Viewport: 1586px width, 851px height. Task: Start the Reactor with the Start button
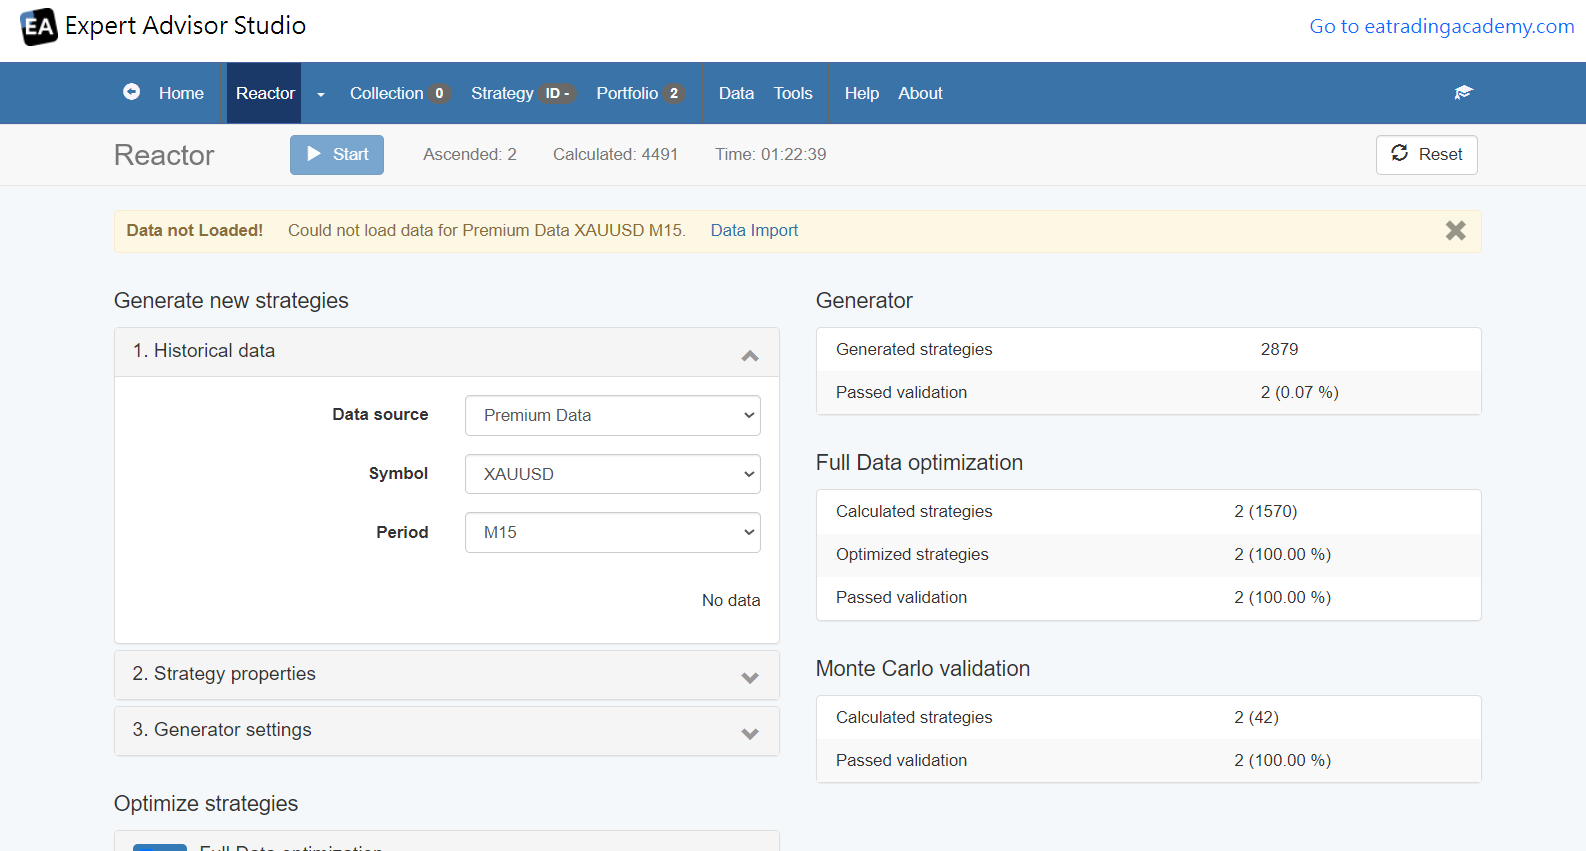(337, 155)
